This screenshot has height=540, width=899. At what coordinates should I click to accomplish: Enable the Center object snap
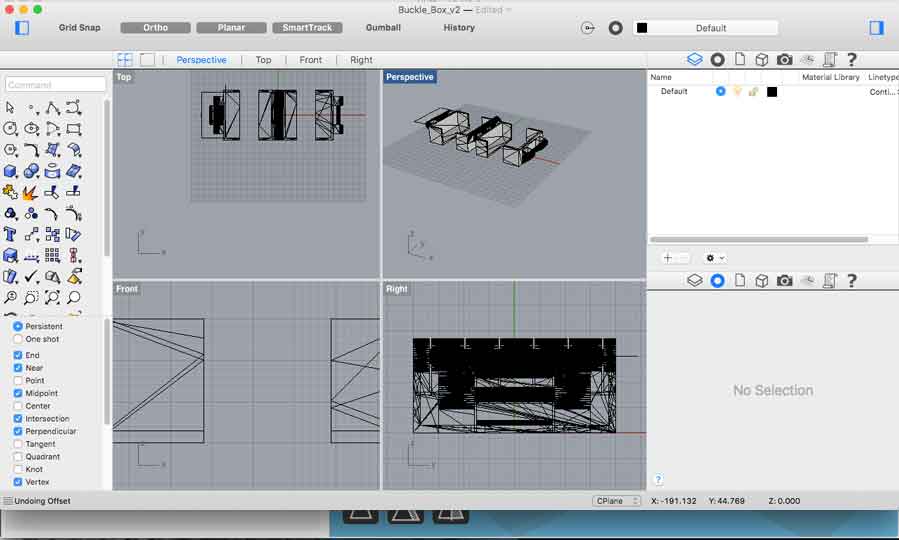pos(18,406)
